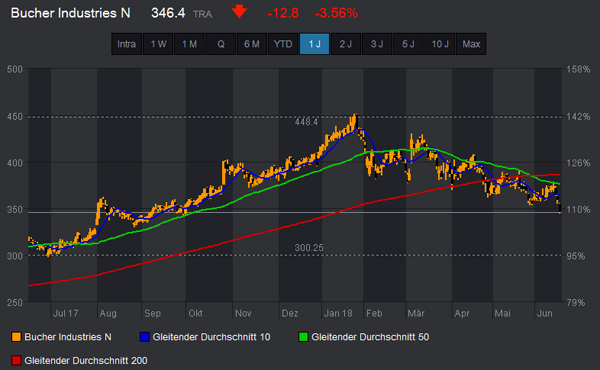
Task: Click the 110% percentage axis label
Action: (578, 210)
